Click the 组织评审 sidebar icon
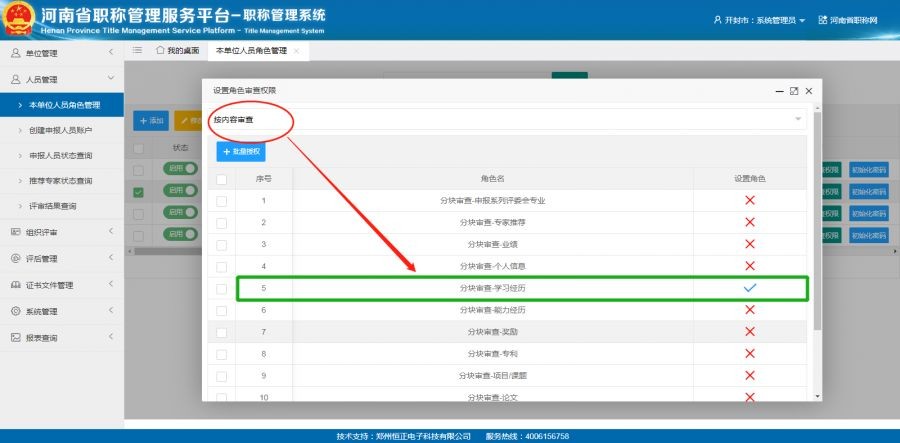The image size is (900, 443). click(15, 232)
